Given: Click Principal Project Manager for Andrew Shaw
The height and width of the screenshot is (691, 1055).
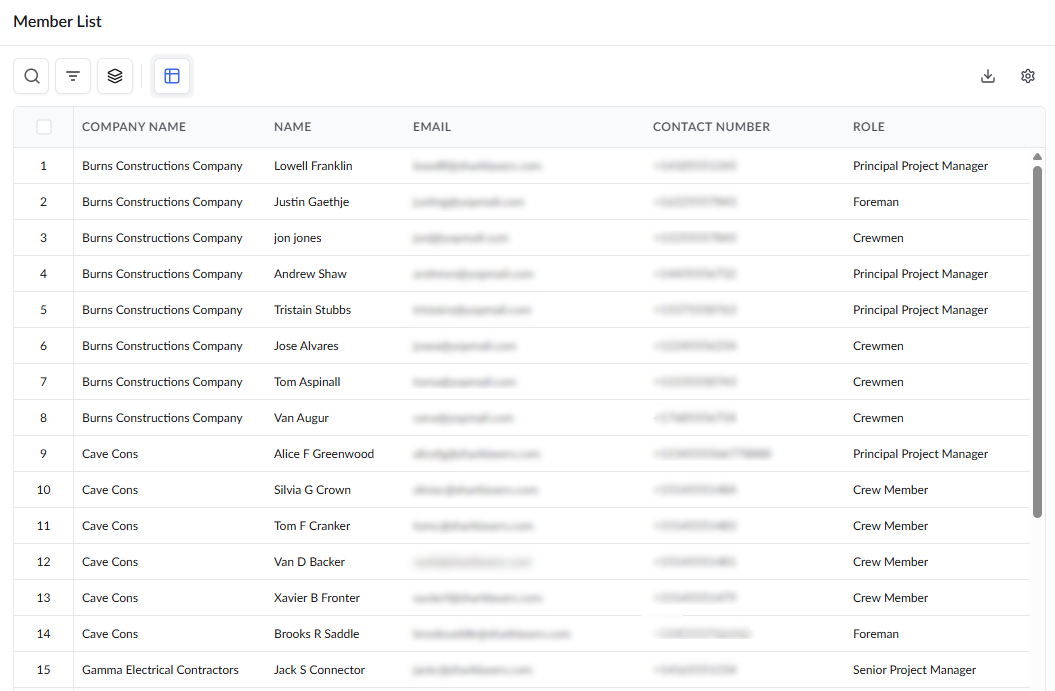Looking at the screenshot, I should 920,274.
